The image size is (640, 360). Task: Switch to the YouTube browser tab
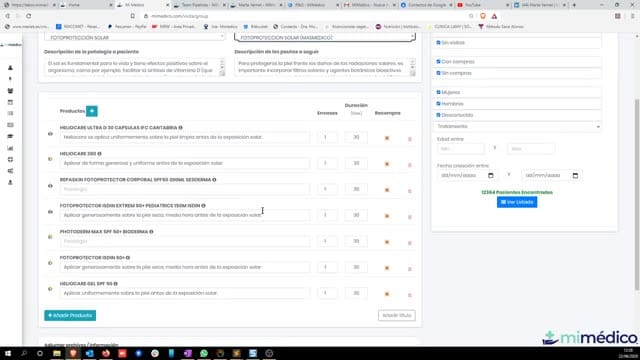(483, 5)
